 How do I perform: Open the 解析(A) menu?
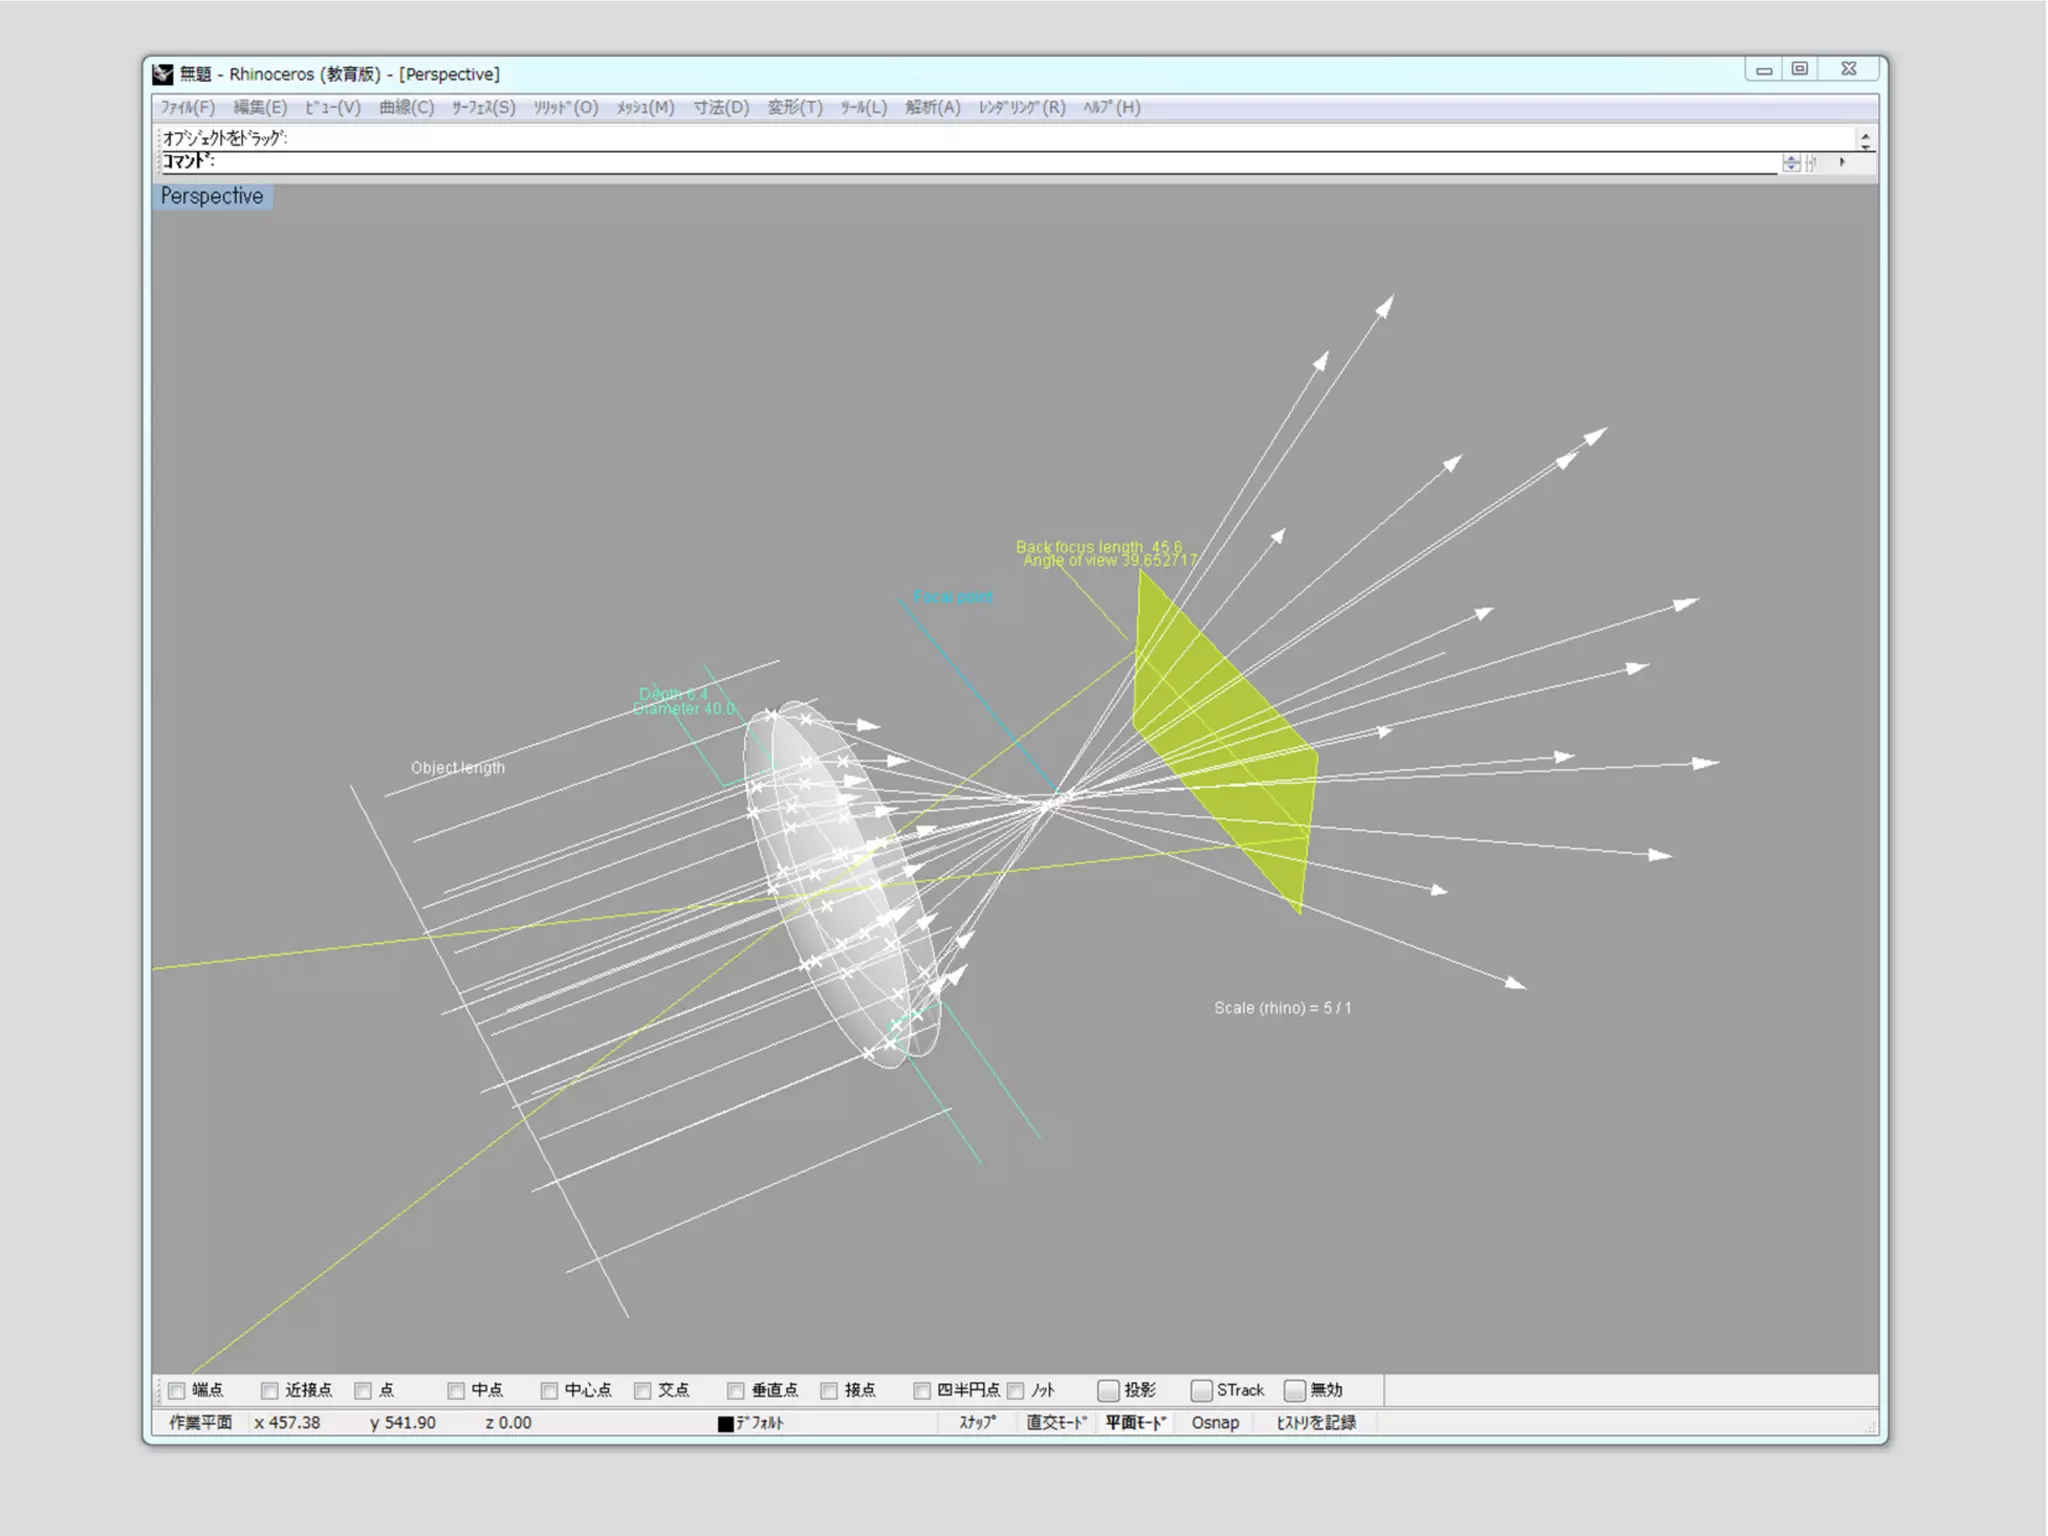click(932, 107)
